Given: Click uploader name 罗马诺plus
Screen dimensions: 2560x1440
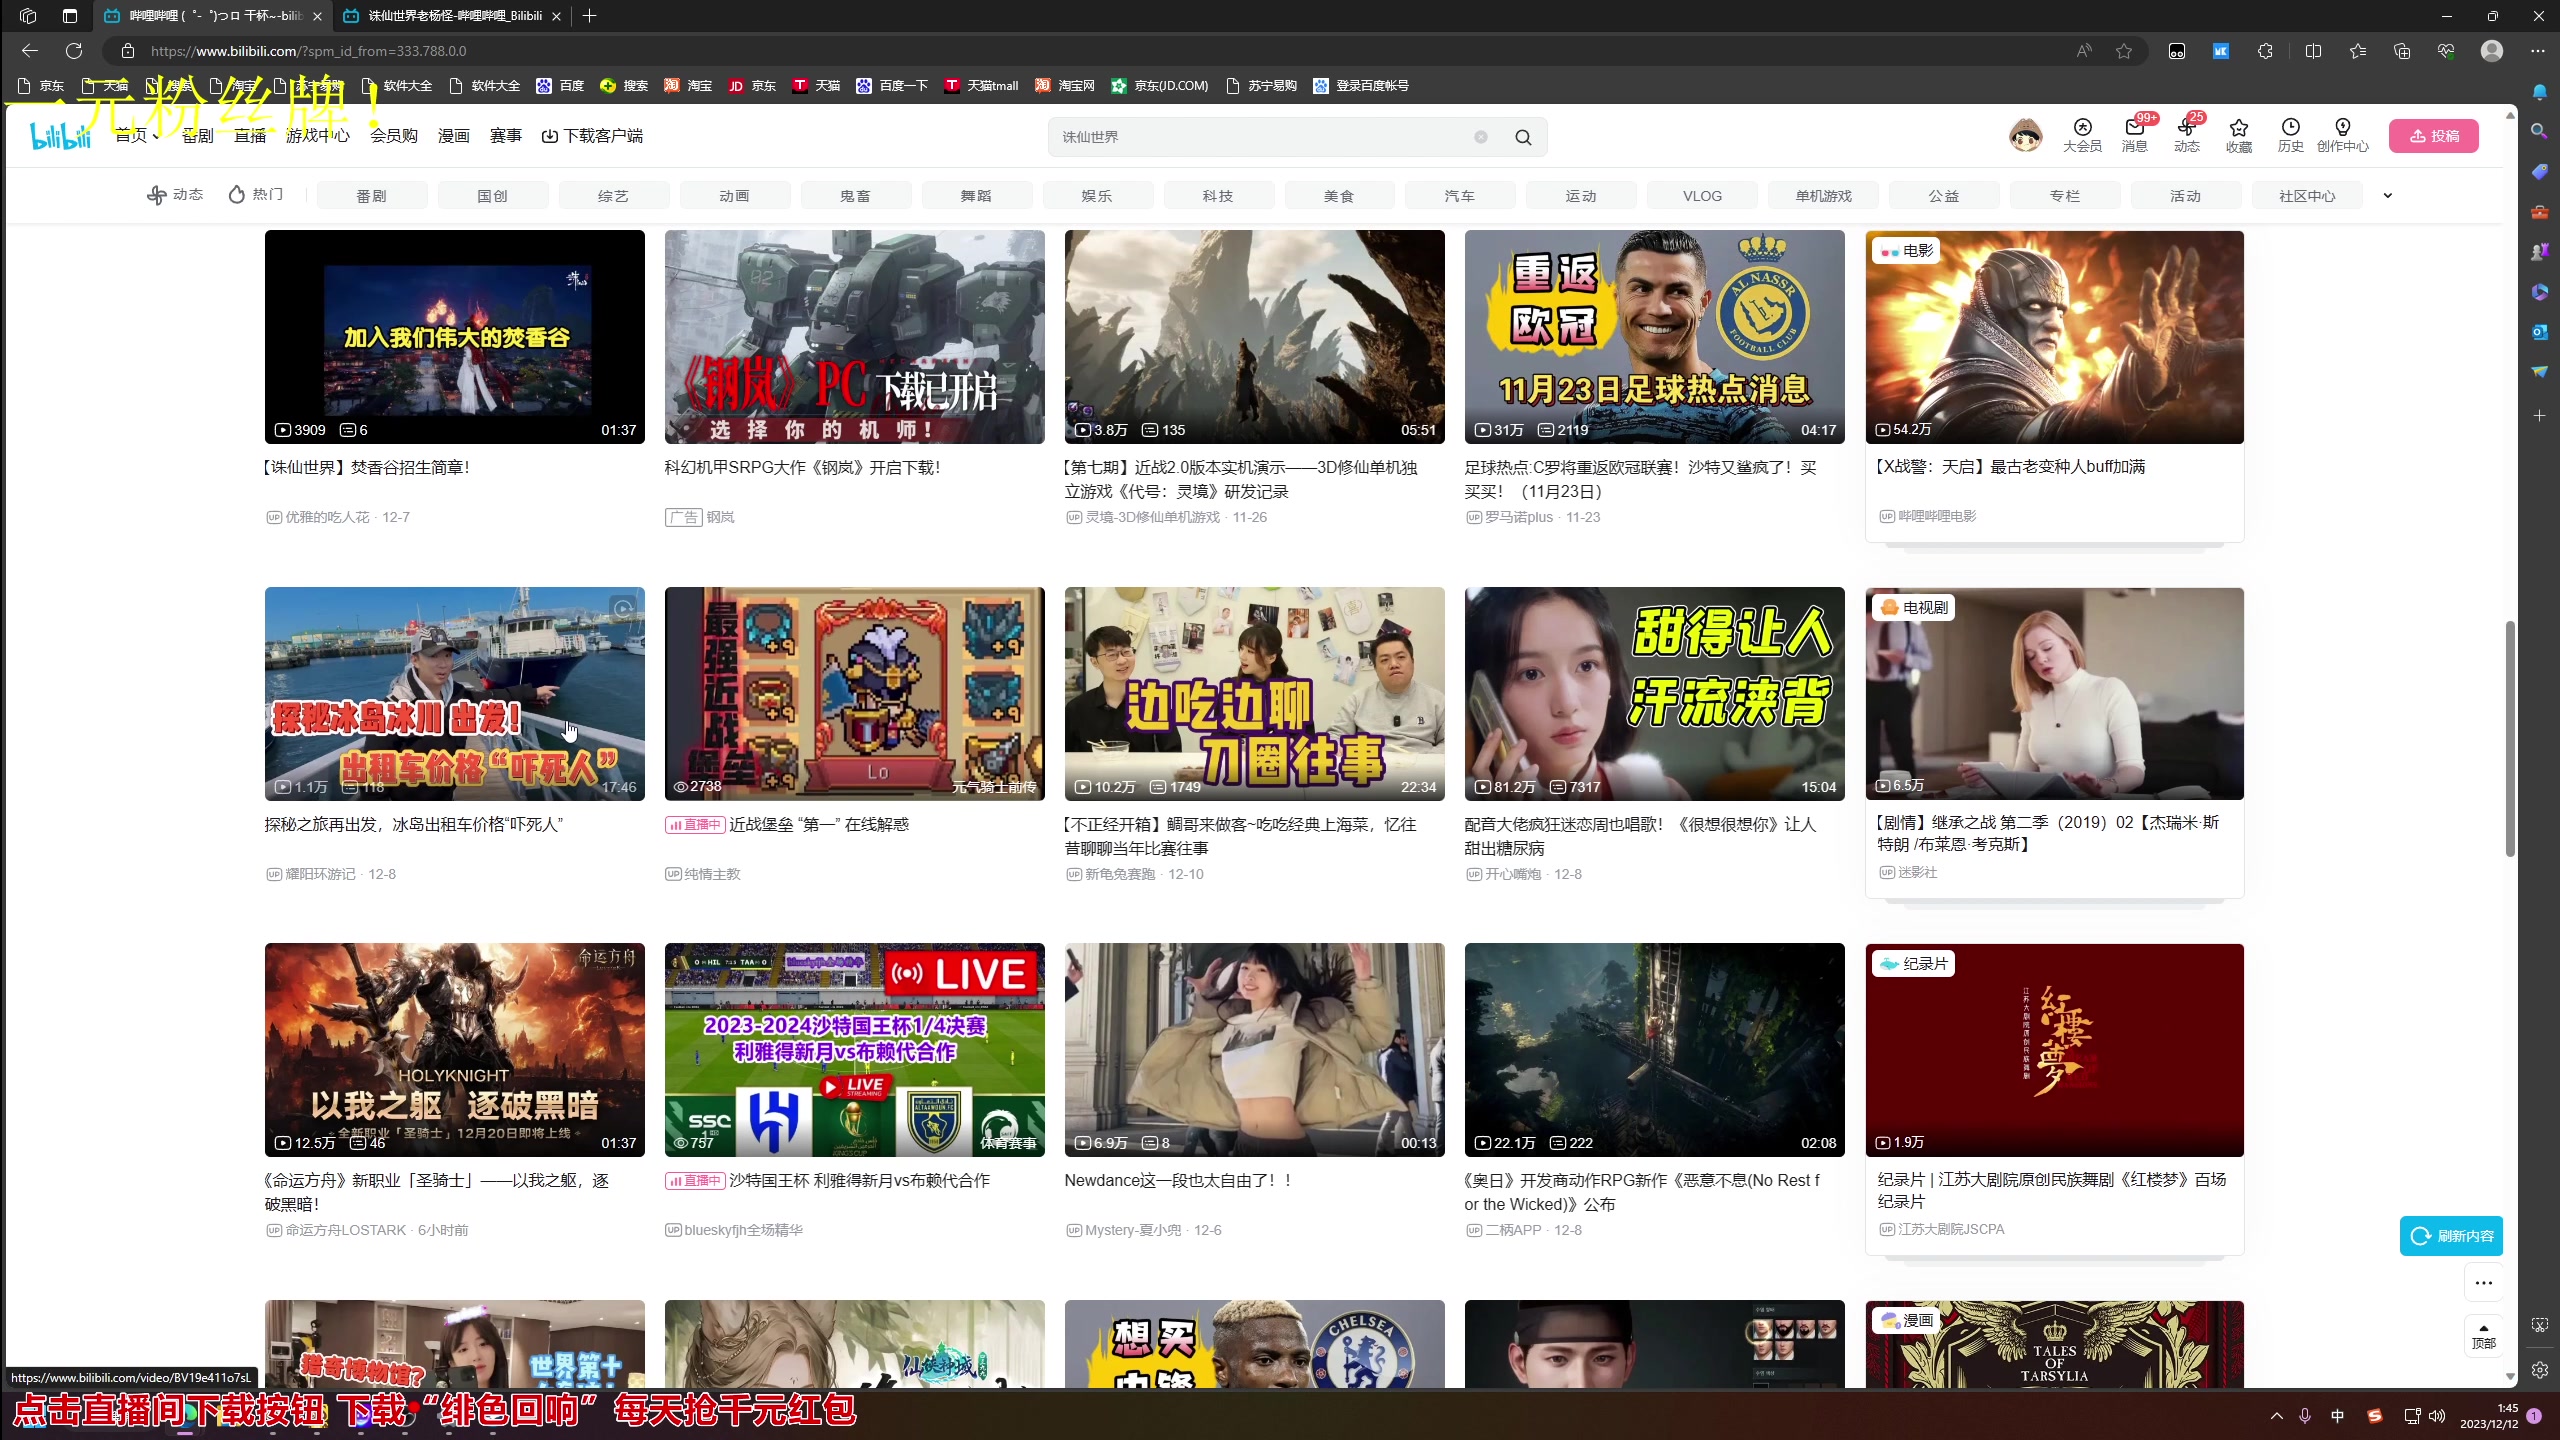Looking at the screenshot, I should click(1519, 517).
